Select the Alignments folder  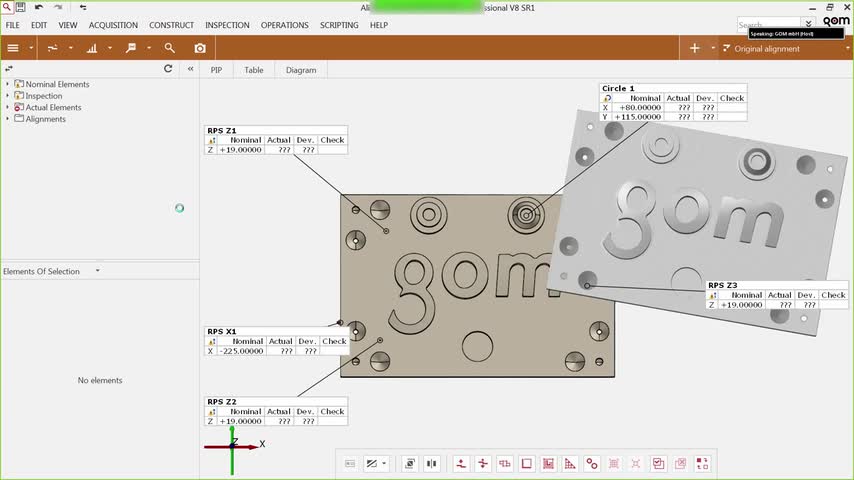45,119
